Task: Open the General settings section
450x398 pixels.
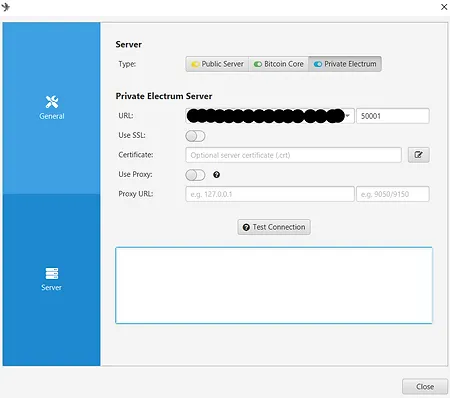Action: pos(51,108)
